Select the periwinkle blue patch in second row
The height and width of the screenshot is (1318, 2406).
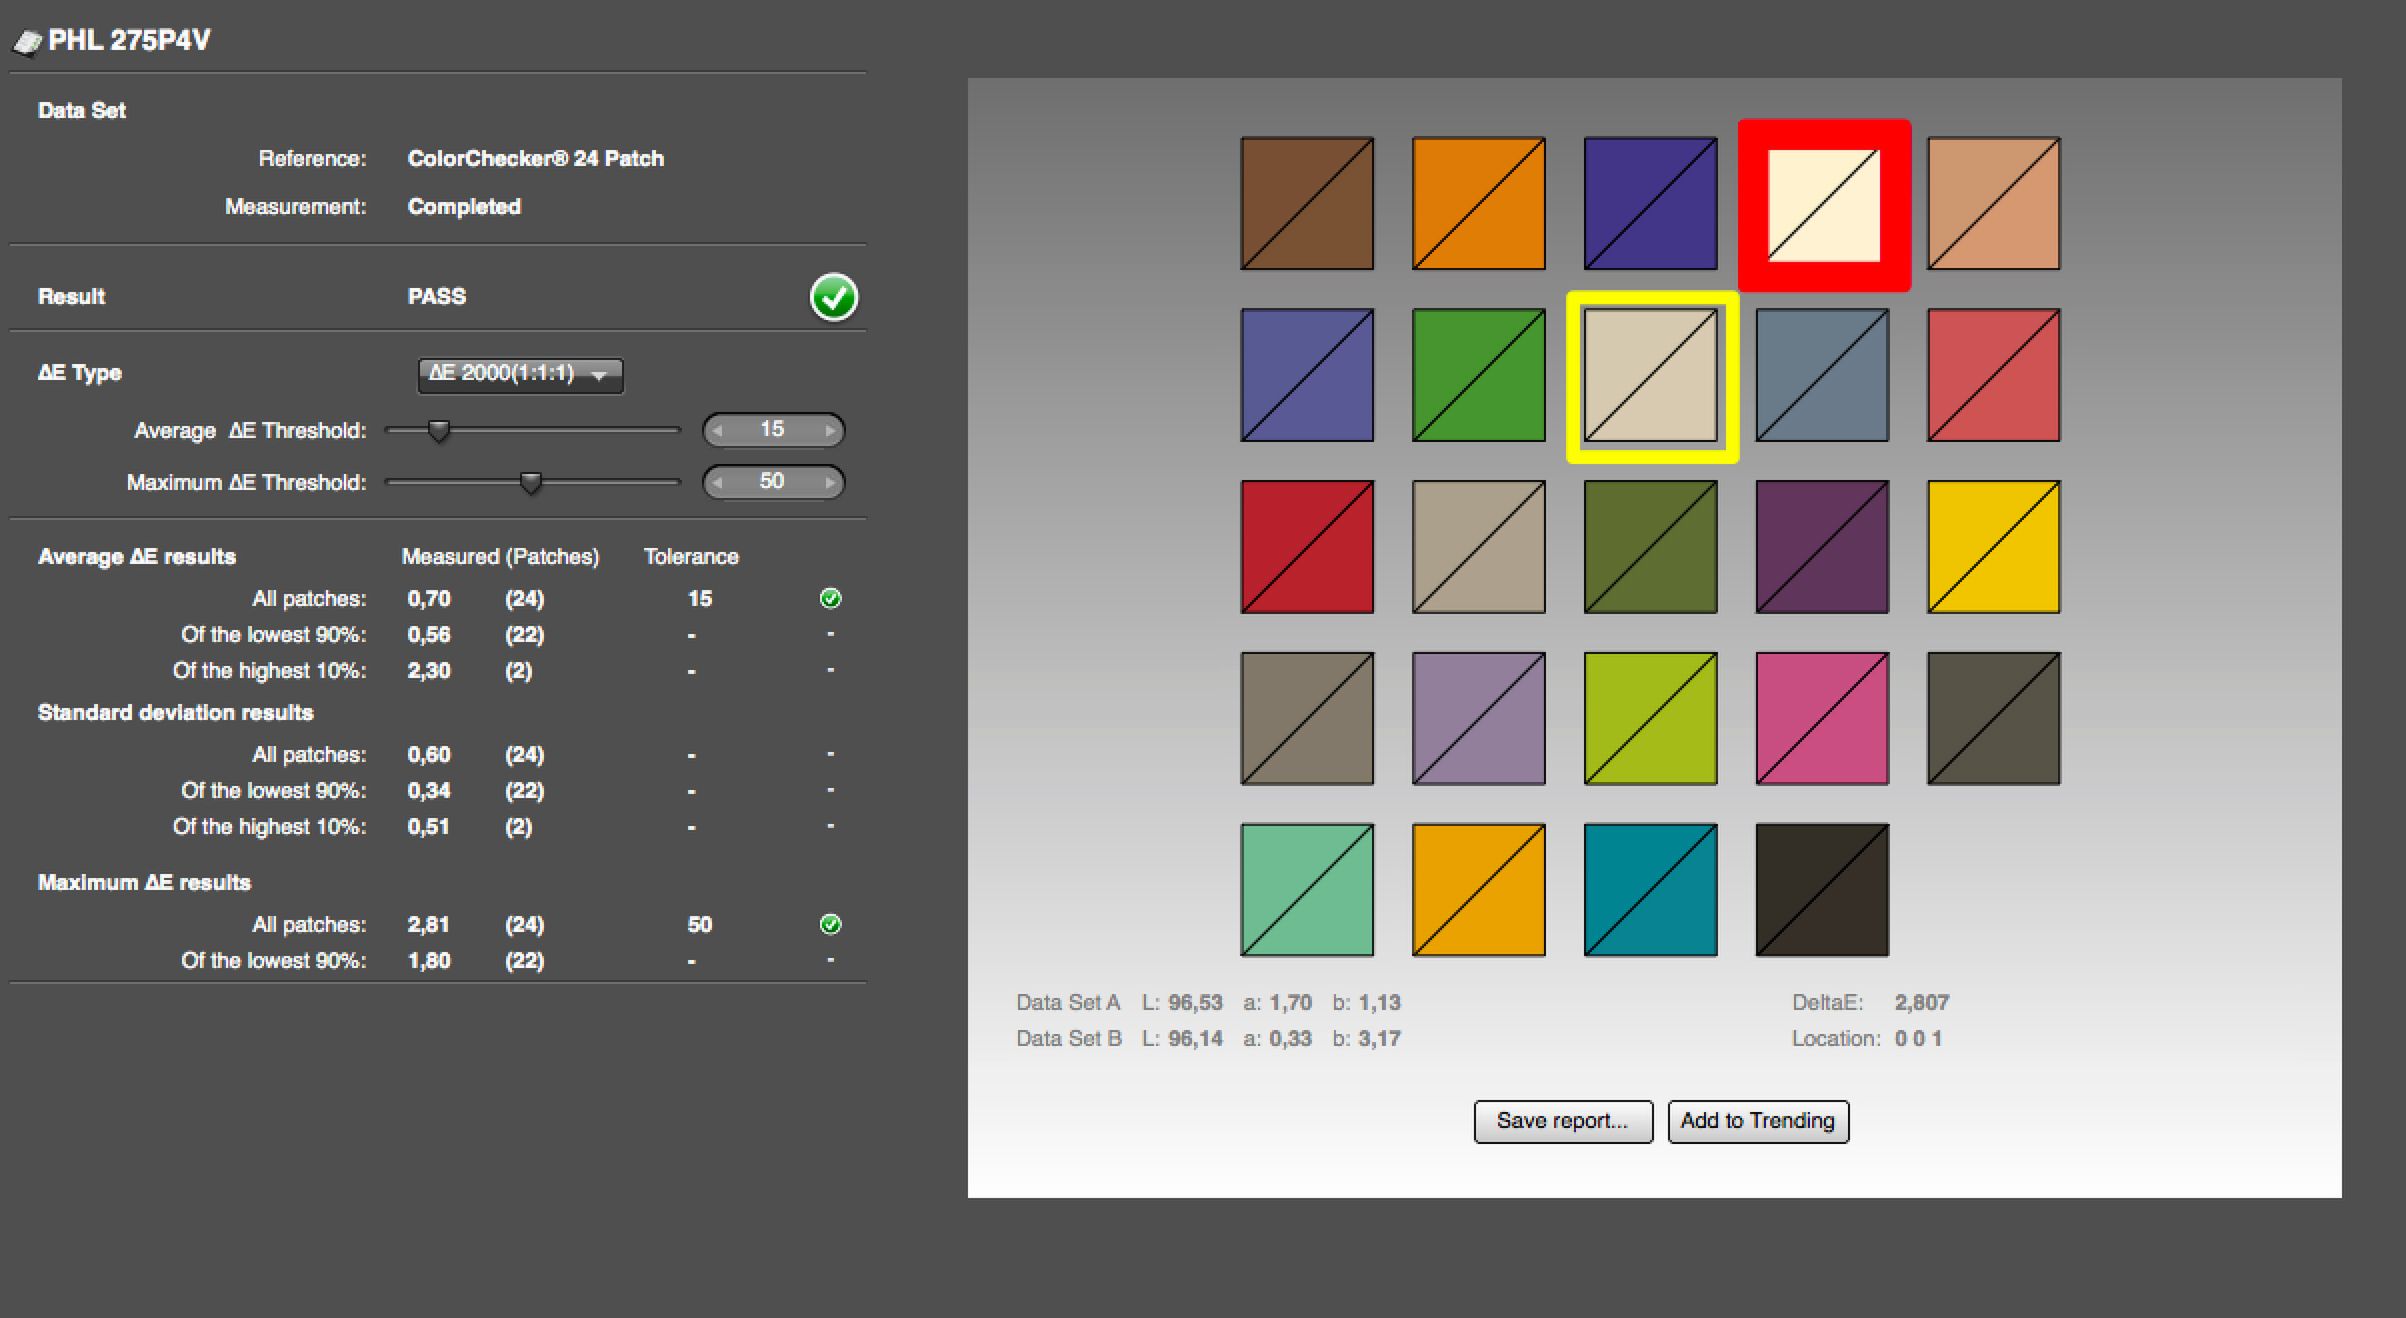coord(1307,375)
